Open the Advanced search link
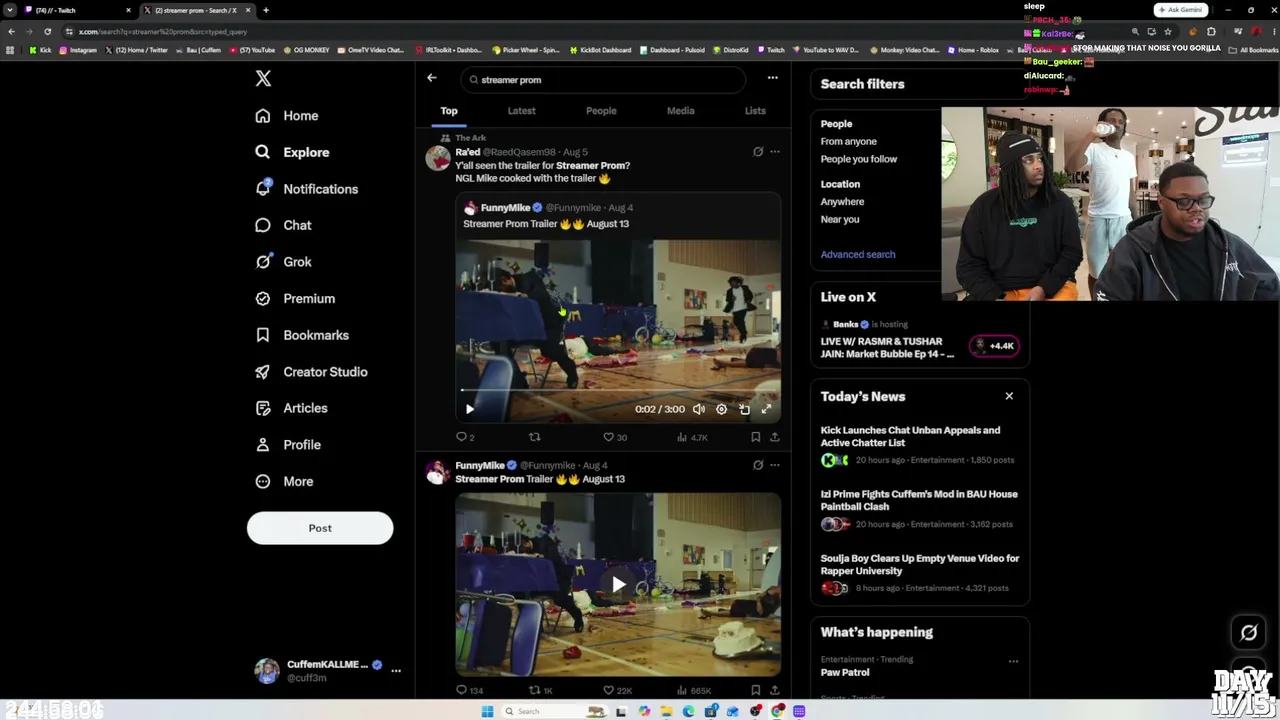 point(858,254)
